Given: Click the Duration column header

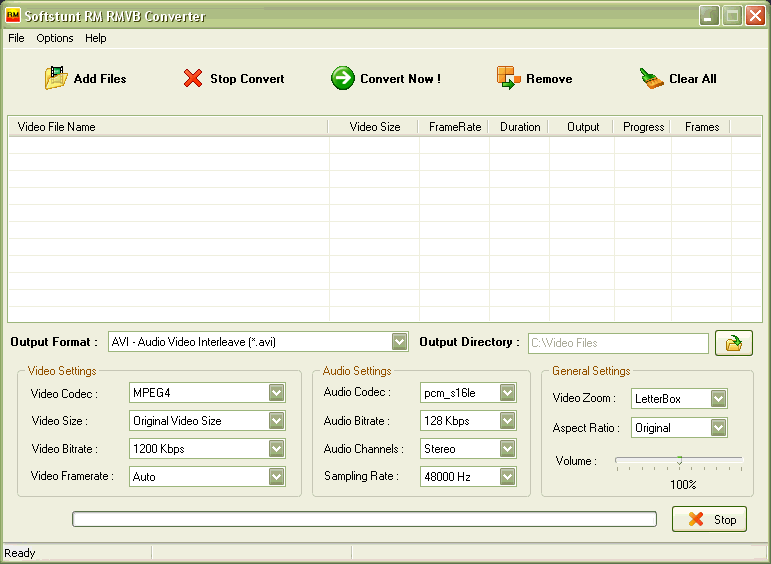Looking at the screenshot, I should 518,127.
